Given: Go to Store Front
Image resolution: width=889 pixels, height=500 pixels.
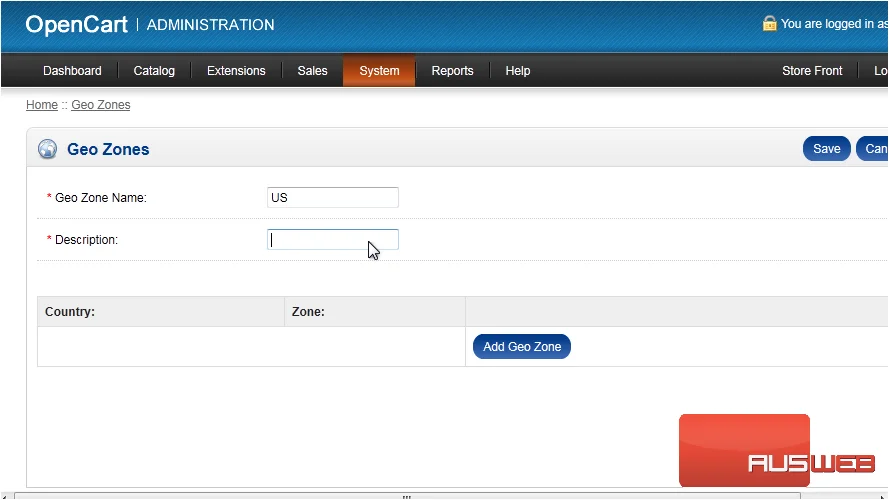Looking at the screenshot, I should click(812, 71).
